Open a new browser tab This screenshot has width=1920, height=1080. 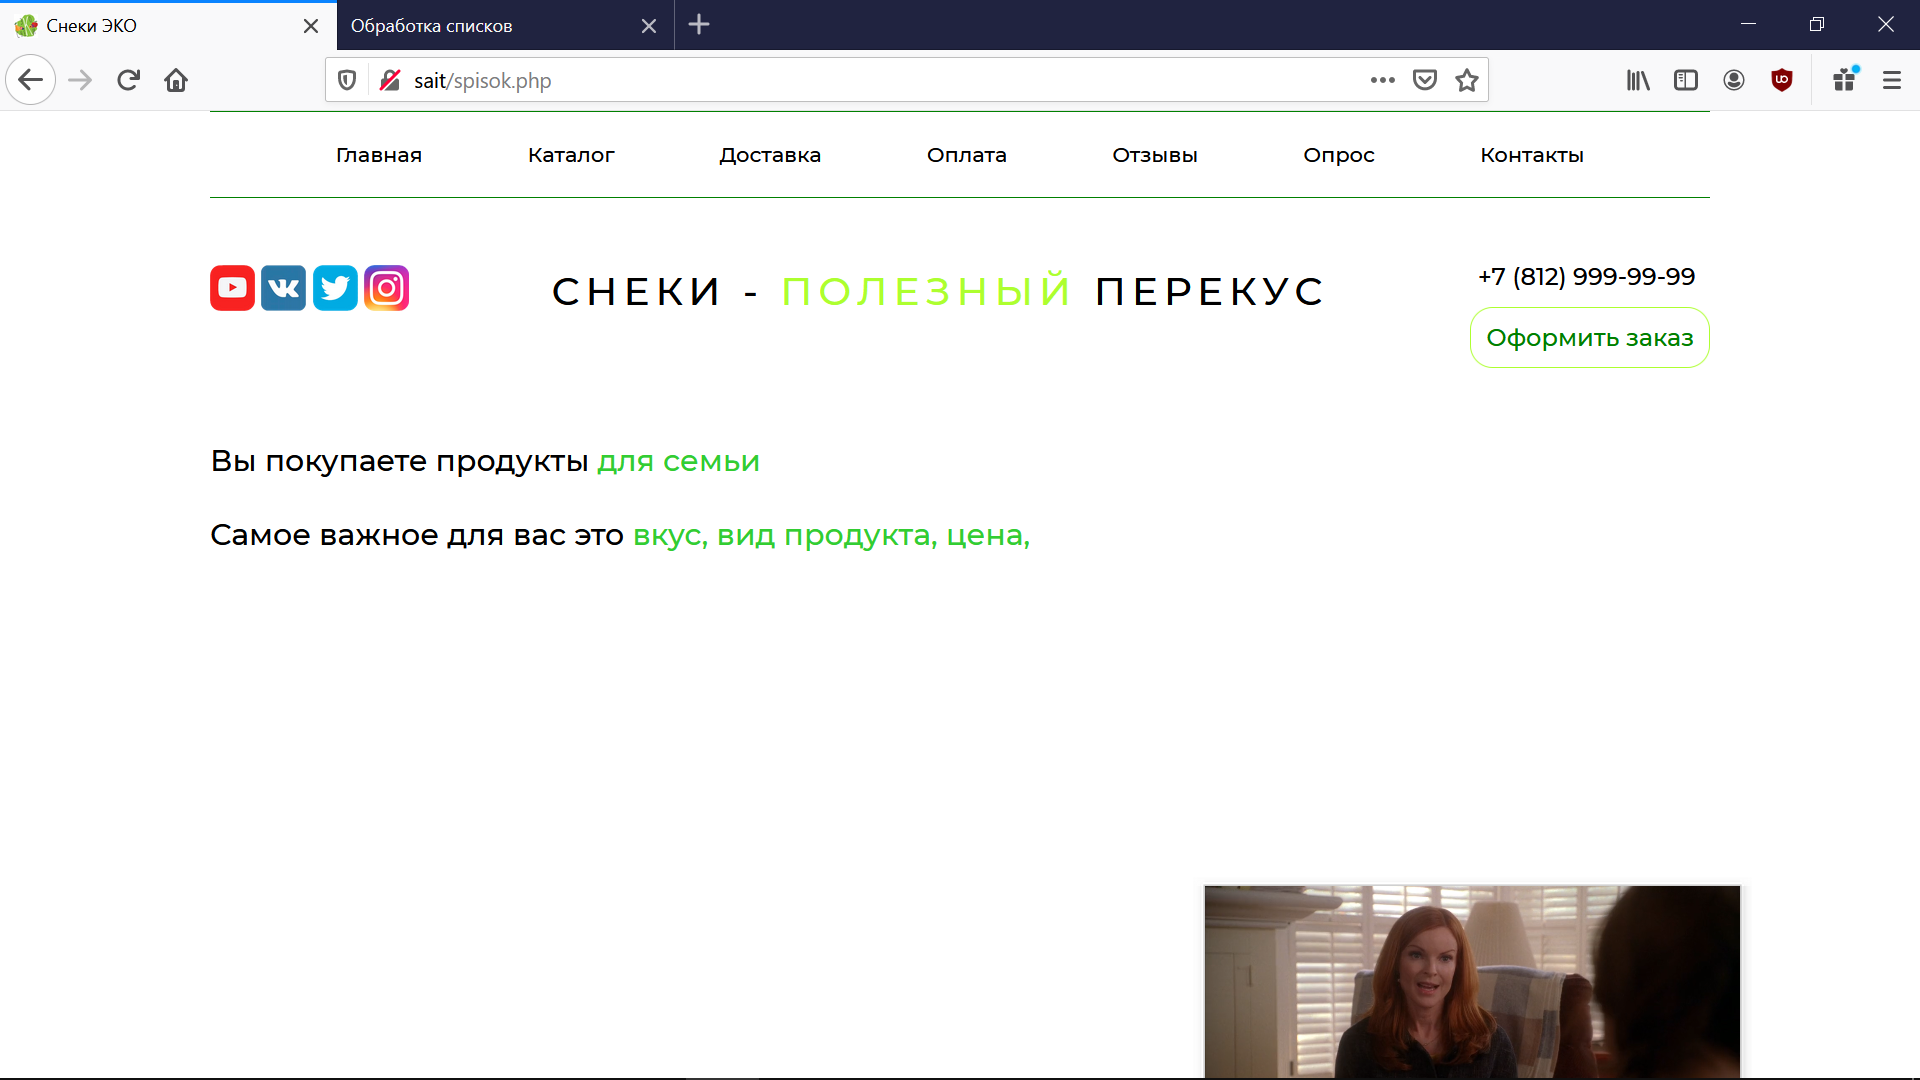[699, 25]
